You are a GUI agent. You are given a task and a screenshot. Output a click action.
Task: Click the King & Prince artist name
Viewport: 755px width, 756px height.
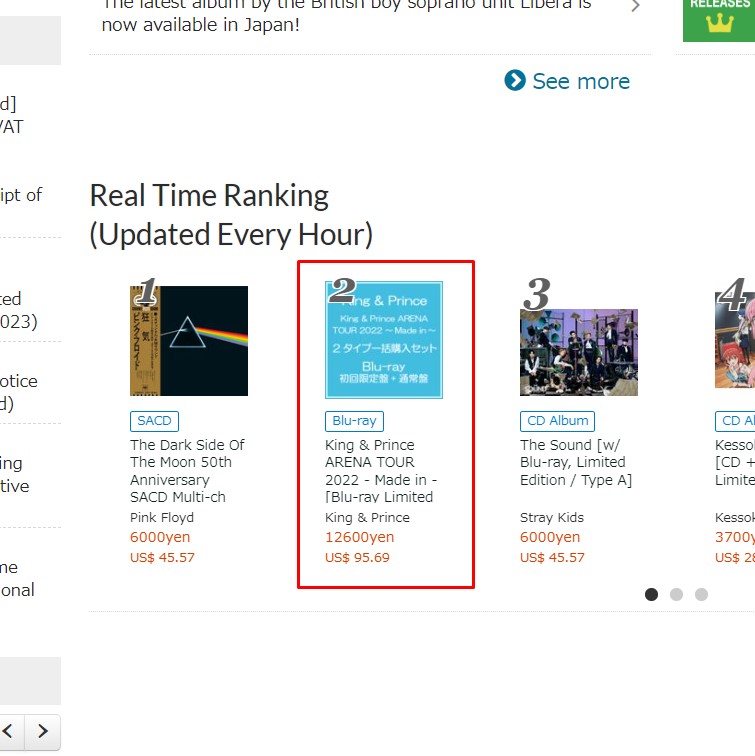[367, 517]
